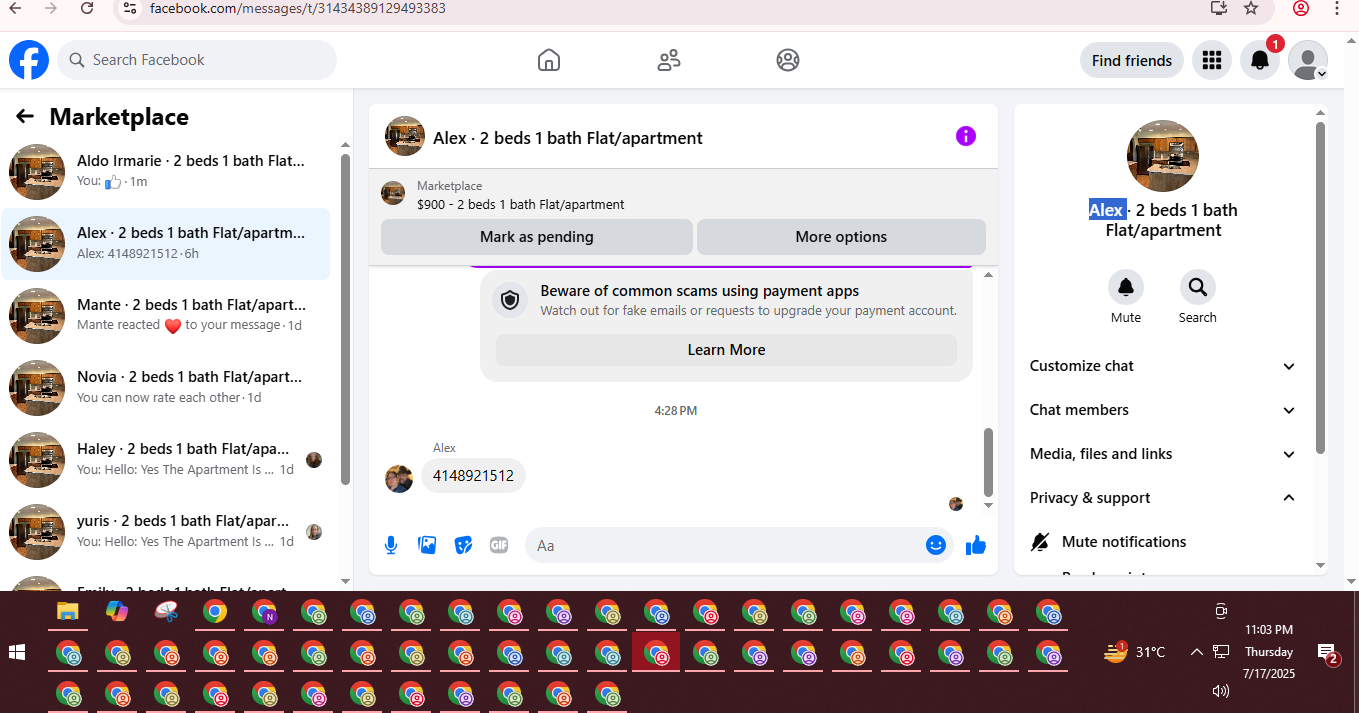This screenshot has width=1359, height=713.
Task: Open the $900 Marketplace listing link
Action: (x=521, y=204)
